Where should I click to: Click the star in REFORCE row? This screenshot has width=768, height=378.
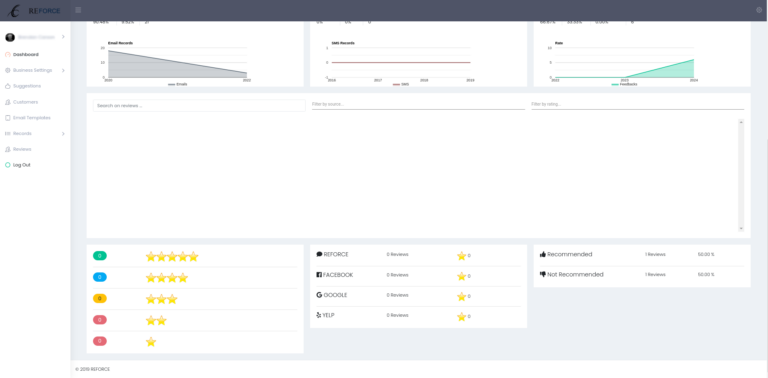(x=461, y=256)
